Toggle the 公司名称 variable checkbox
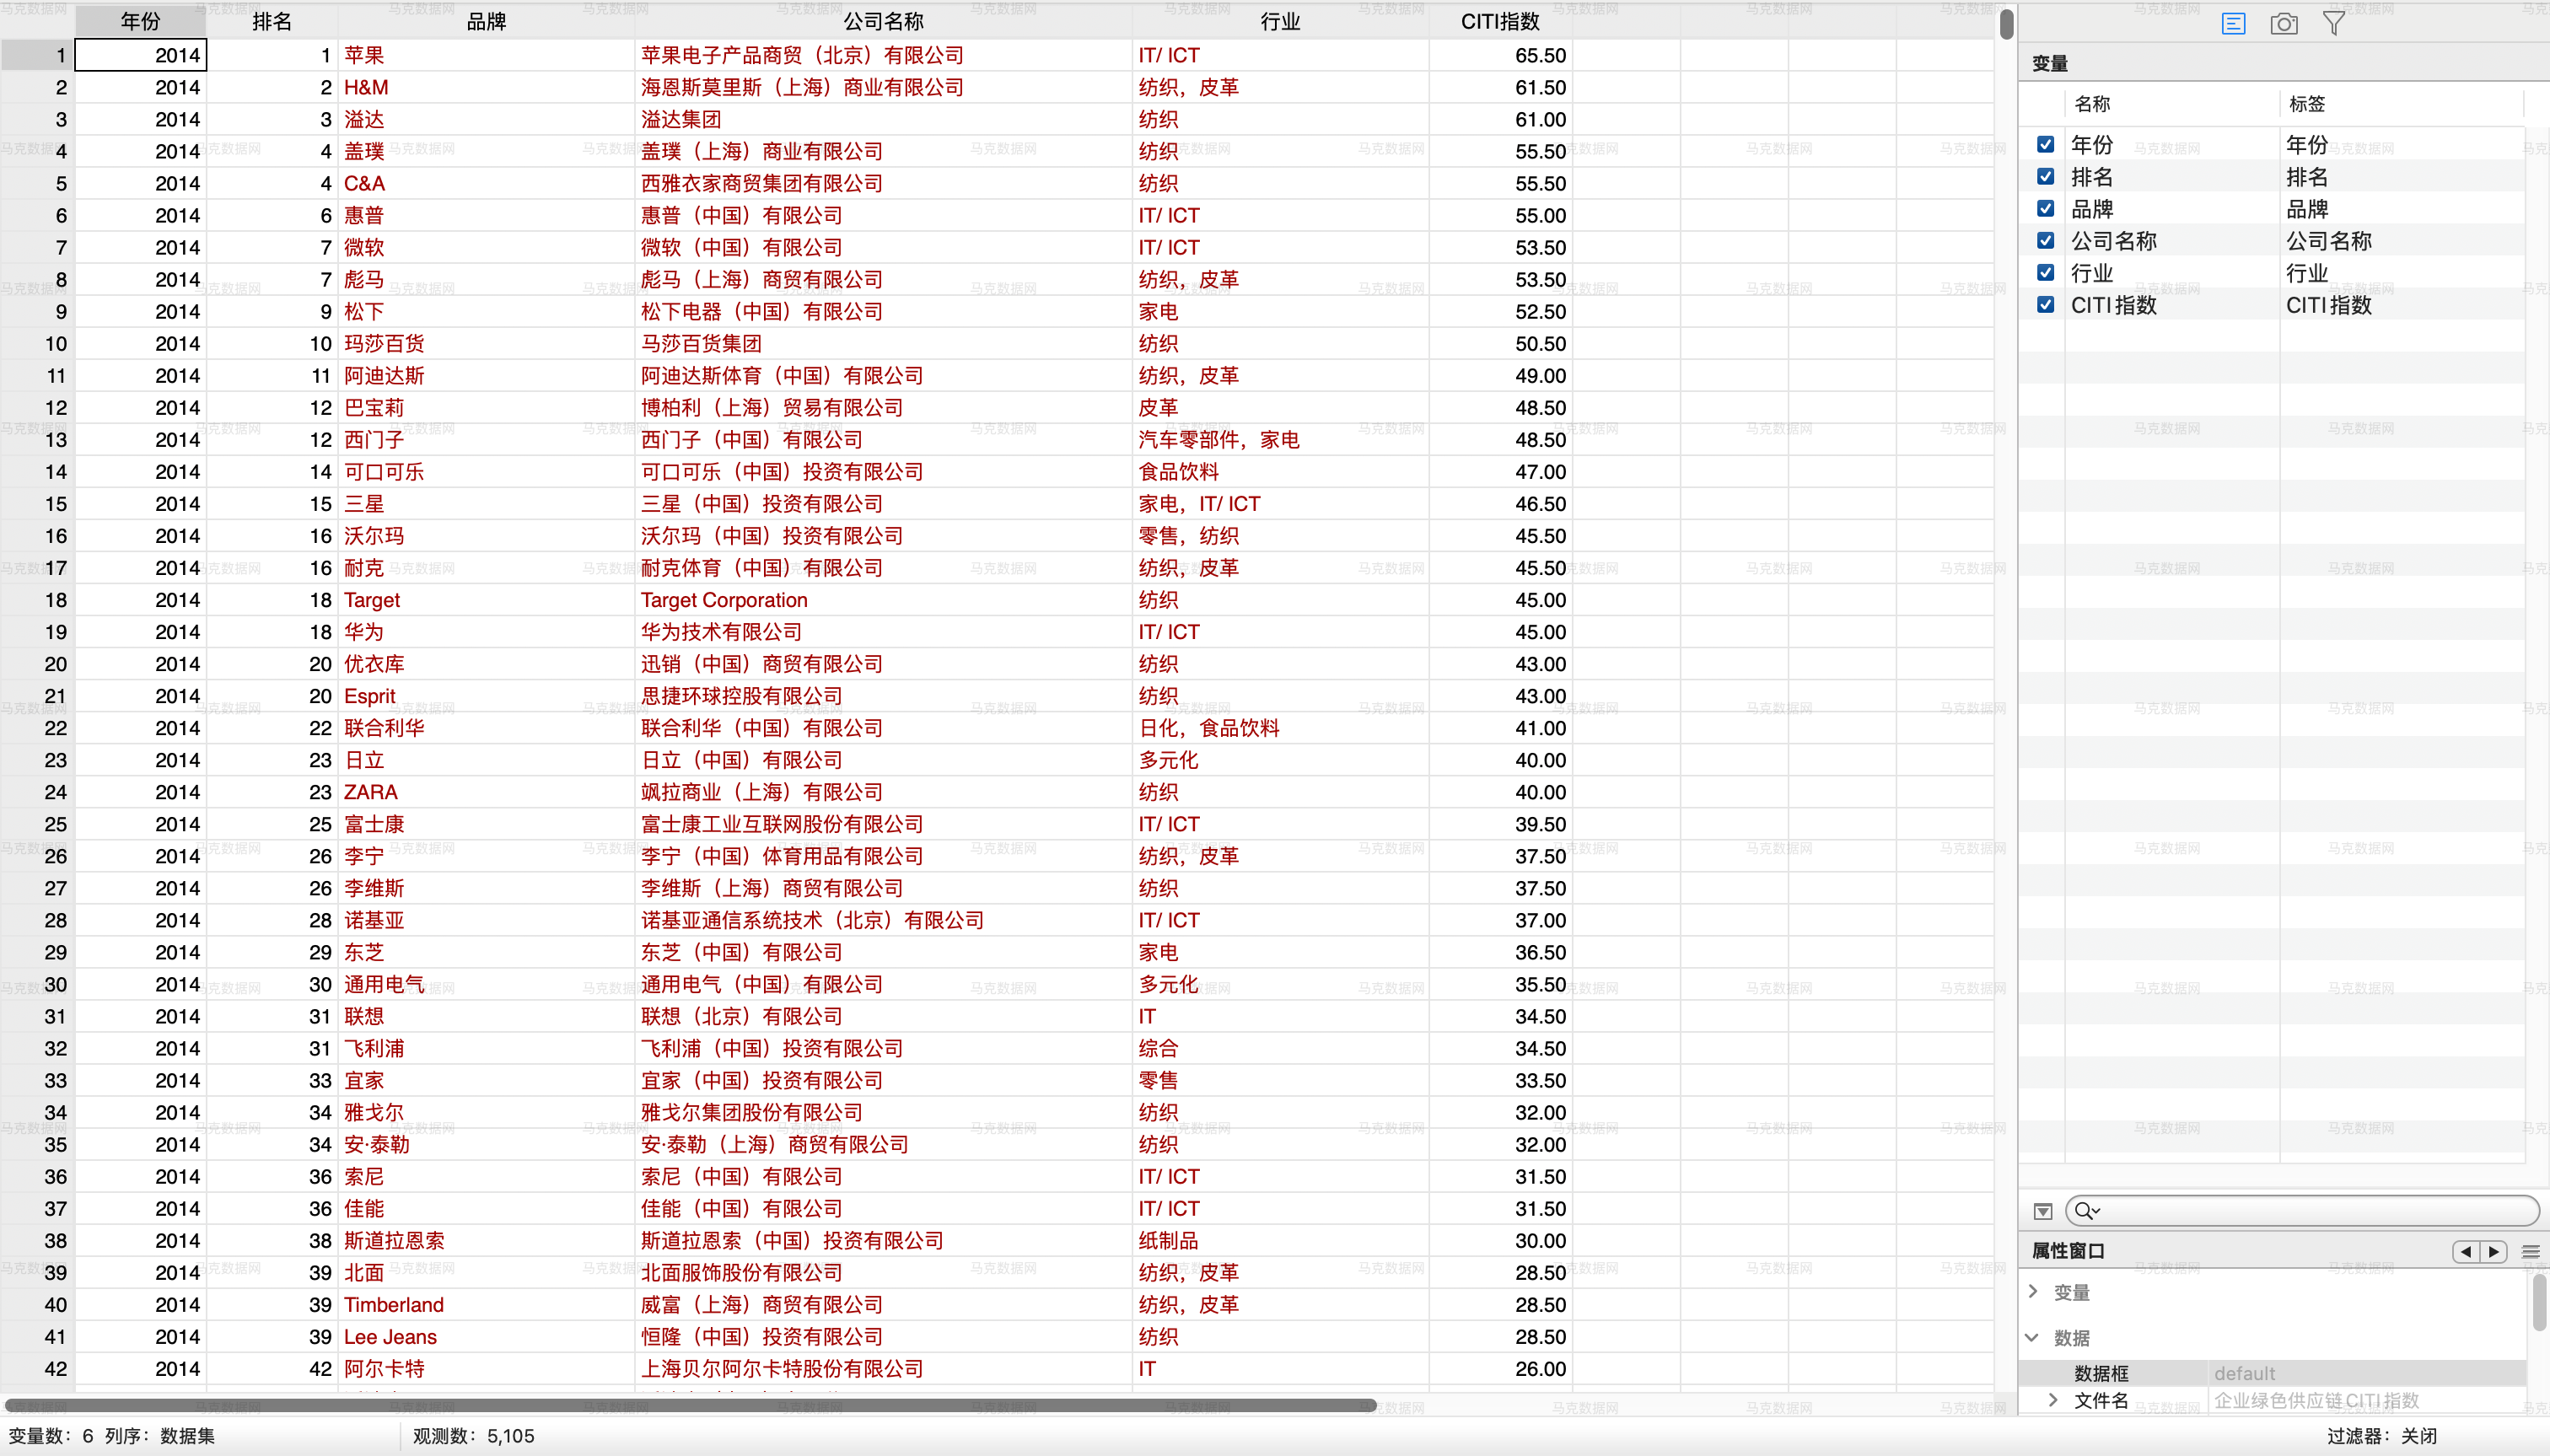The width and height of the screenshot is (2550, 1456). click(x=2046, y=241)
